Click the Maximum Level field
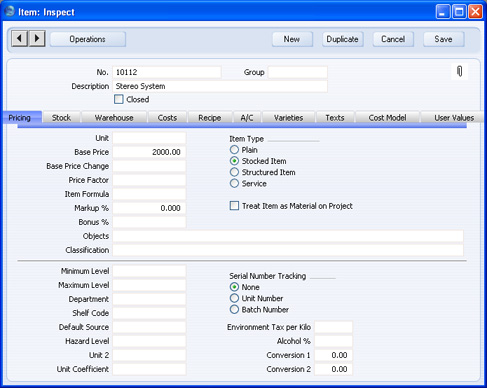487x388 pixels. (x=149, y=285)
